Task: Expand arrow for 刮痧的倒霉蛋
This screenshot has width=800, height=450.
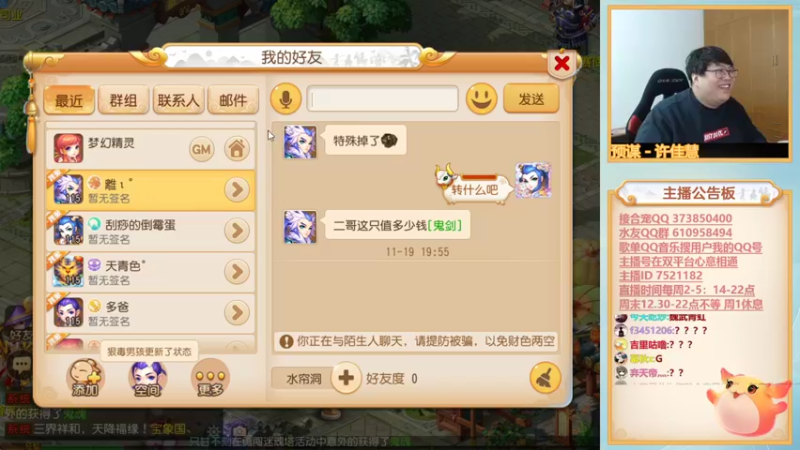Action: pyautogui.click(x=237, y=231)
